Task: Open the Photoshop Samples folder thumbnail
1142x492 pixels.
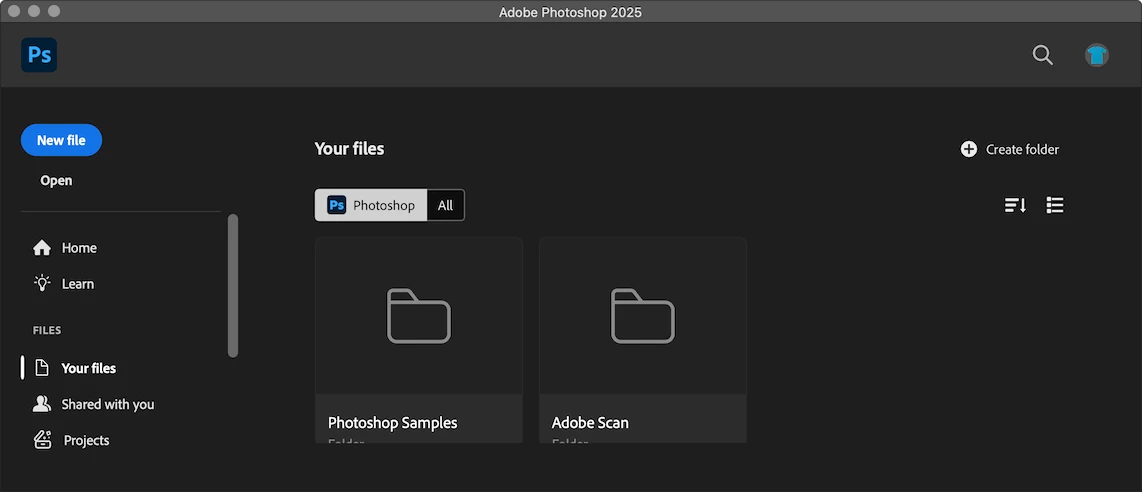Action: pos(419,316)
